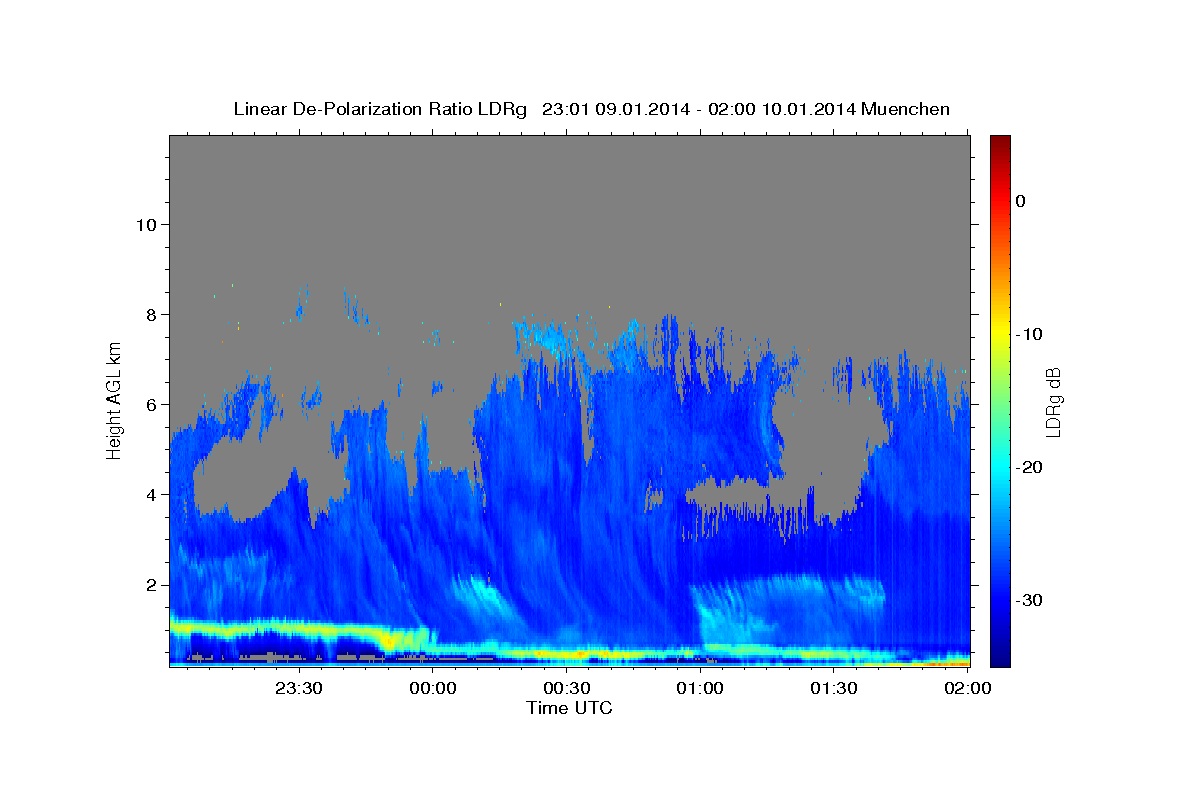Click the colorbar value -10
This screenshot has width=1200, height=800.
point(1030,334)
